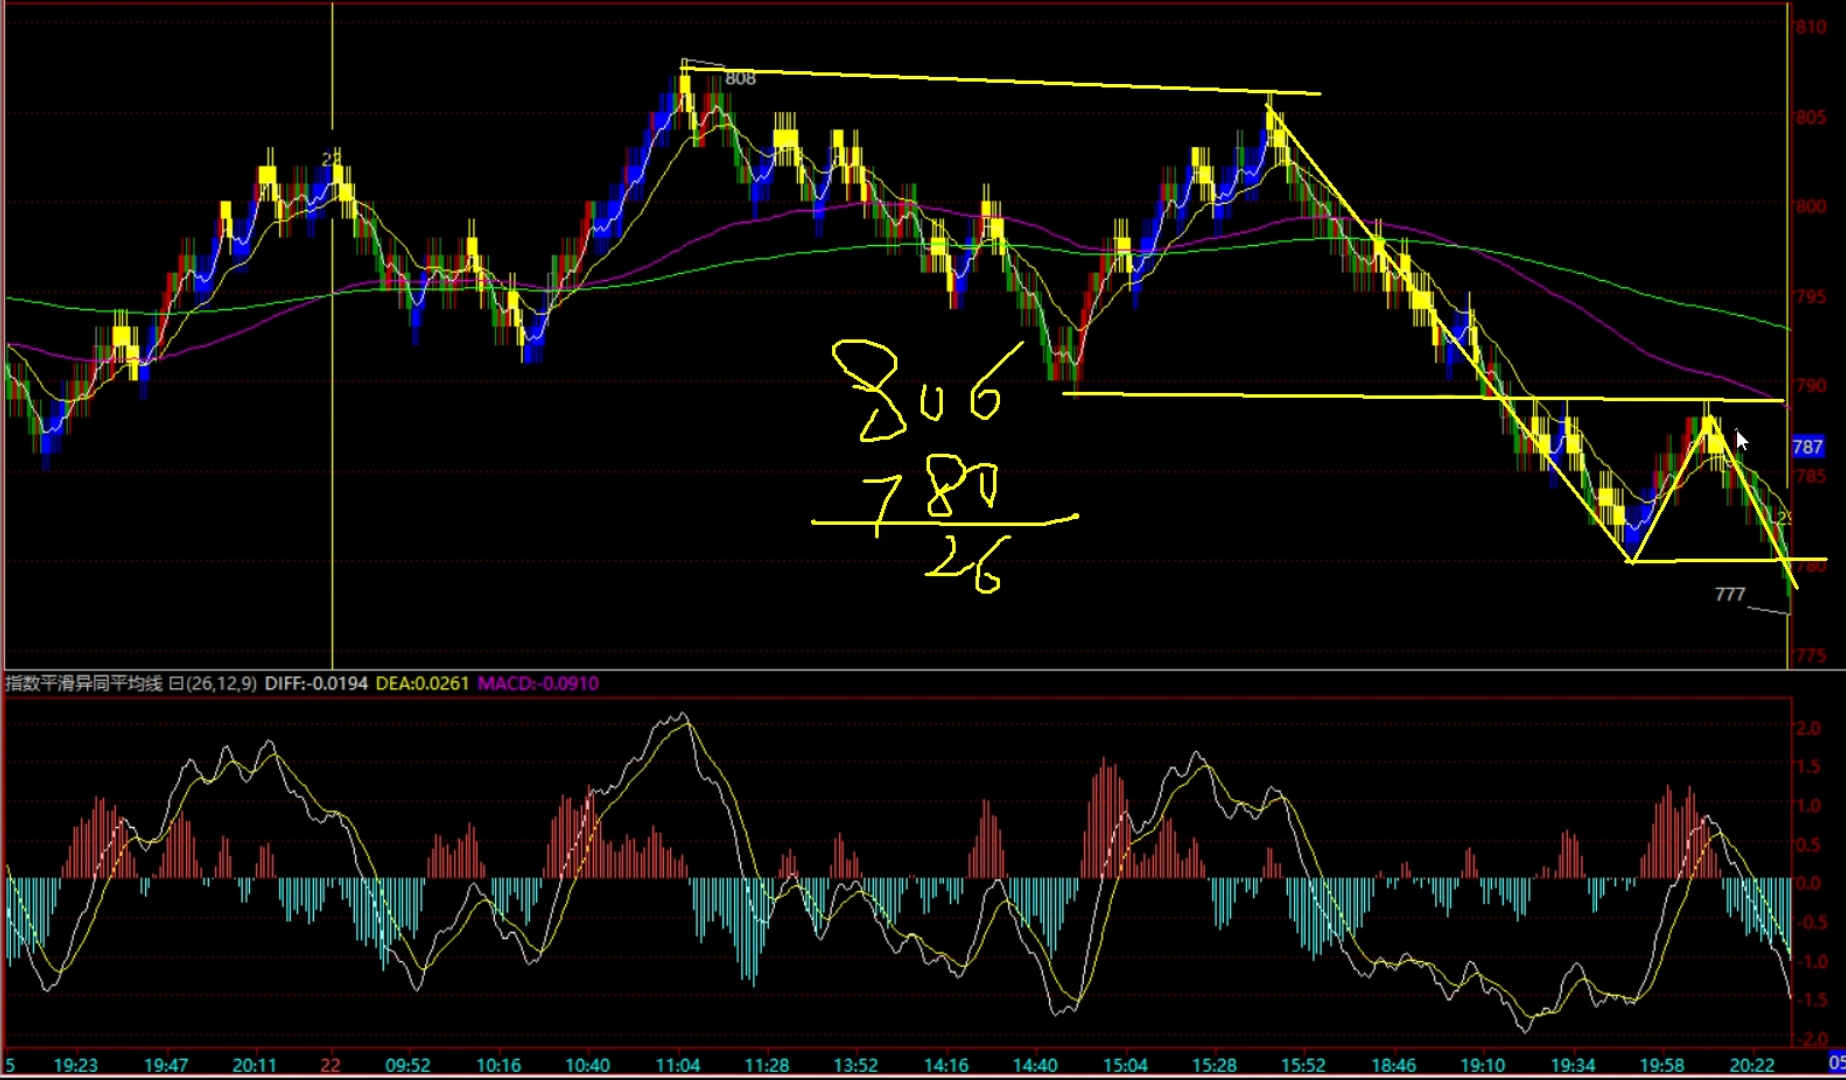
Task: Select the yellow DEA value label
Action: click(422, 684)
